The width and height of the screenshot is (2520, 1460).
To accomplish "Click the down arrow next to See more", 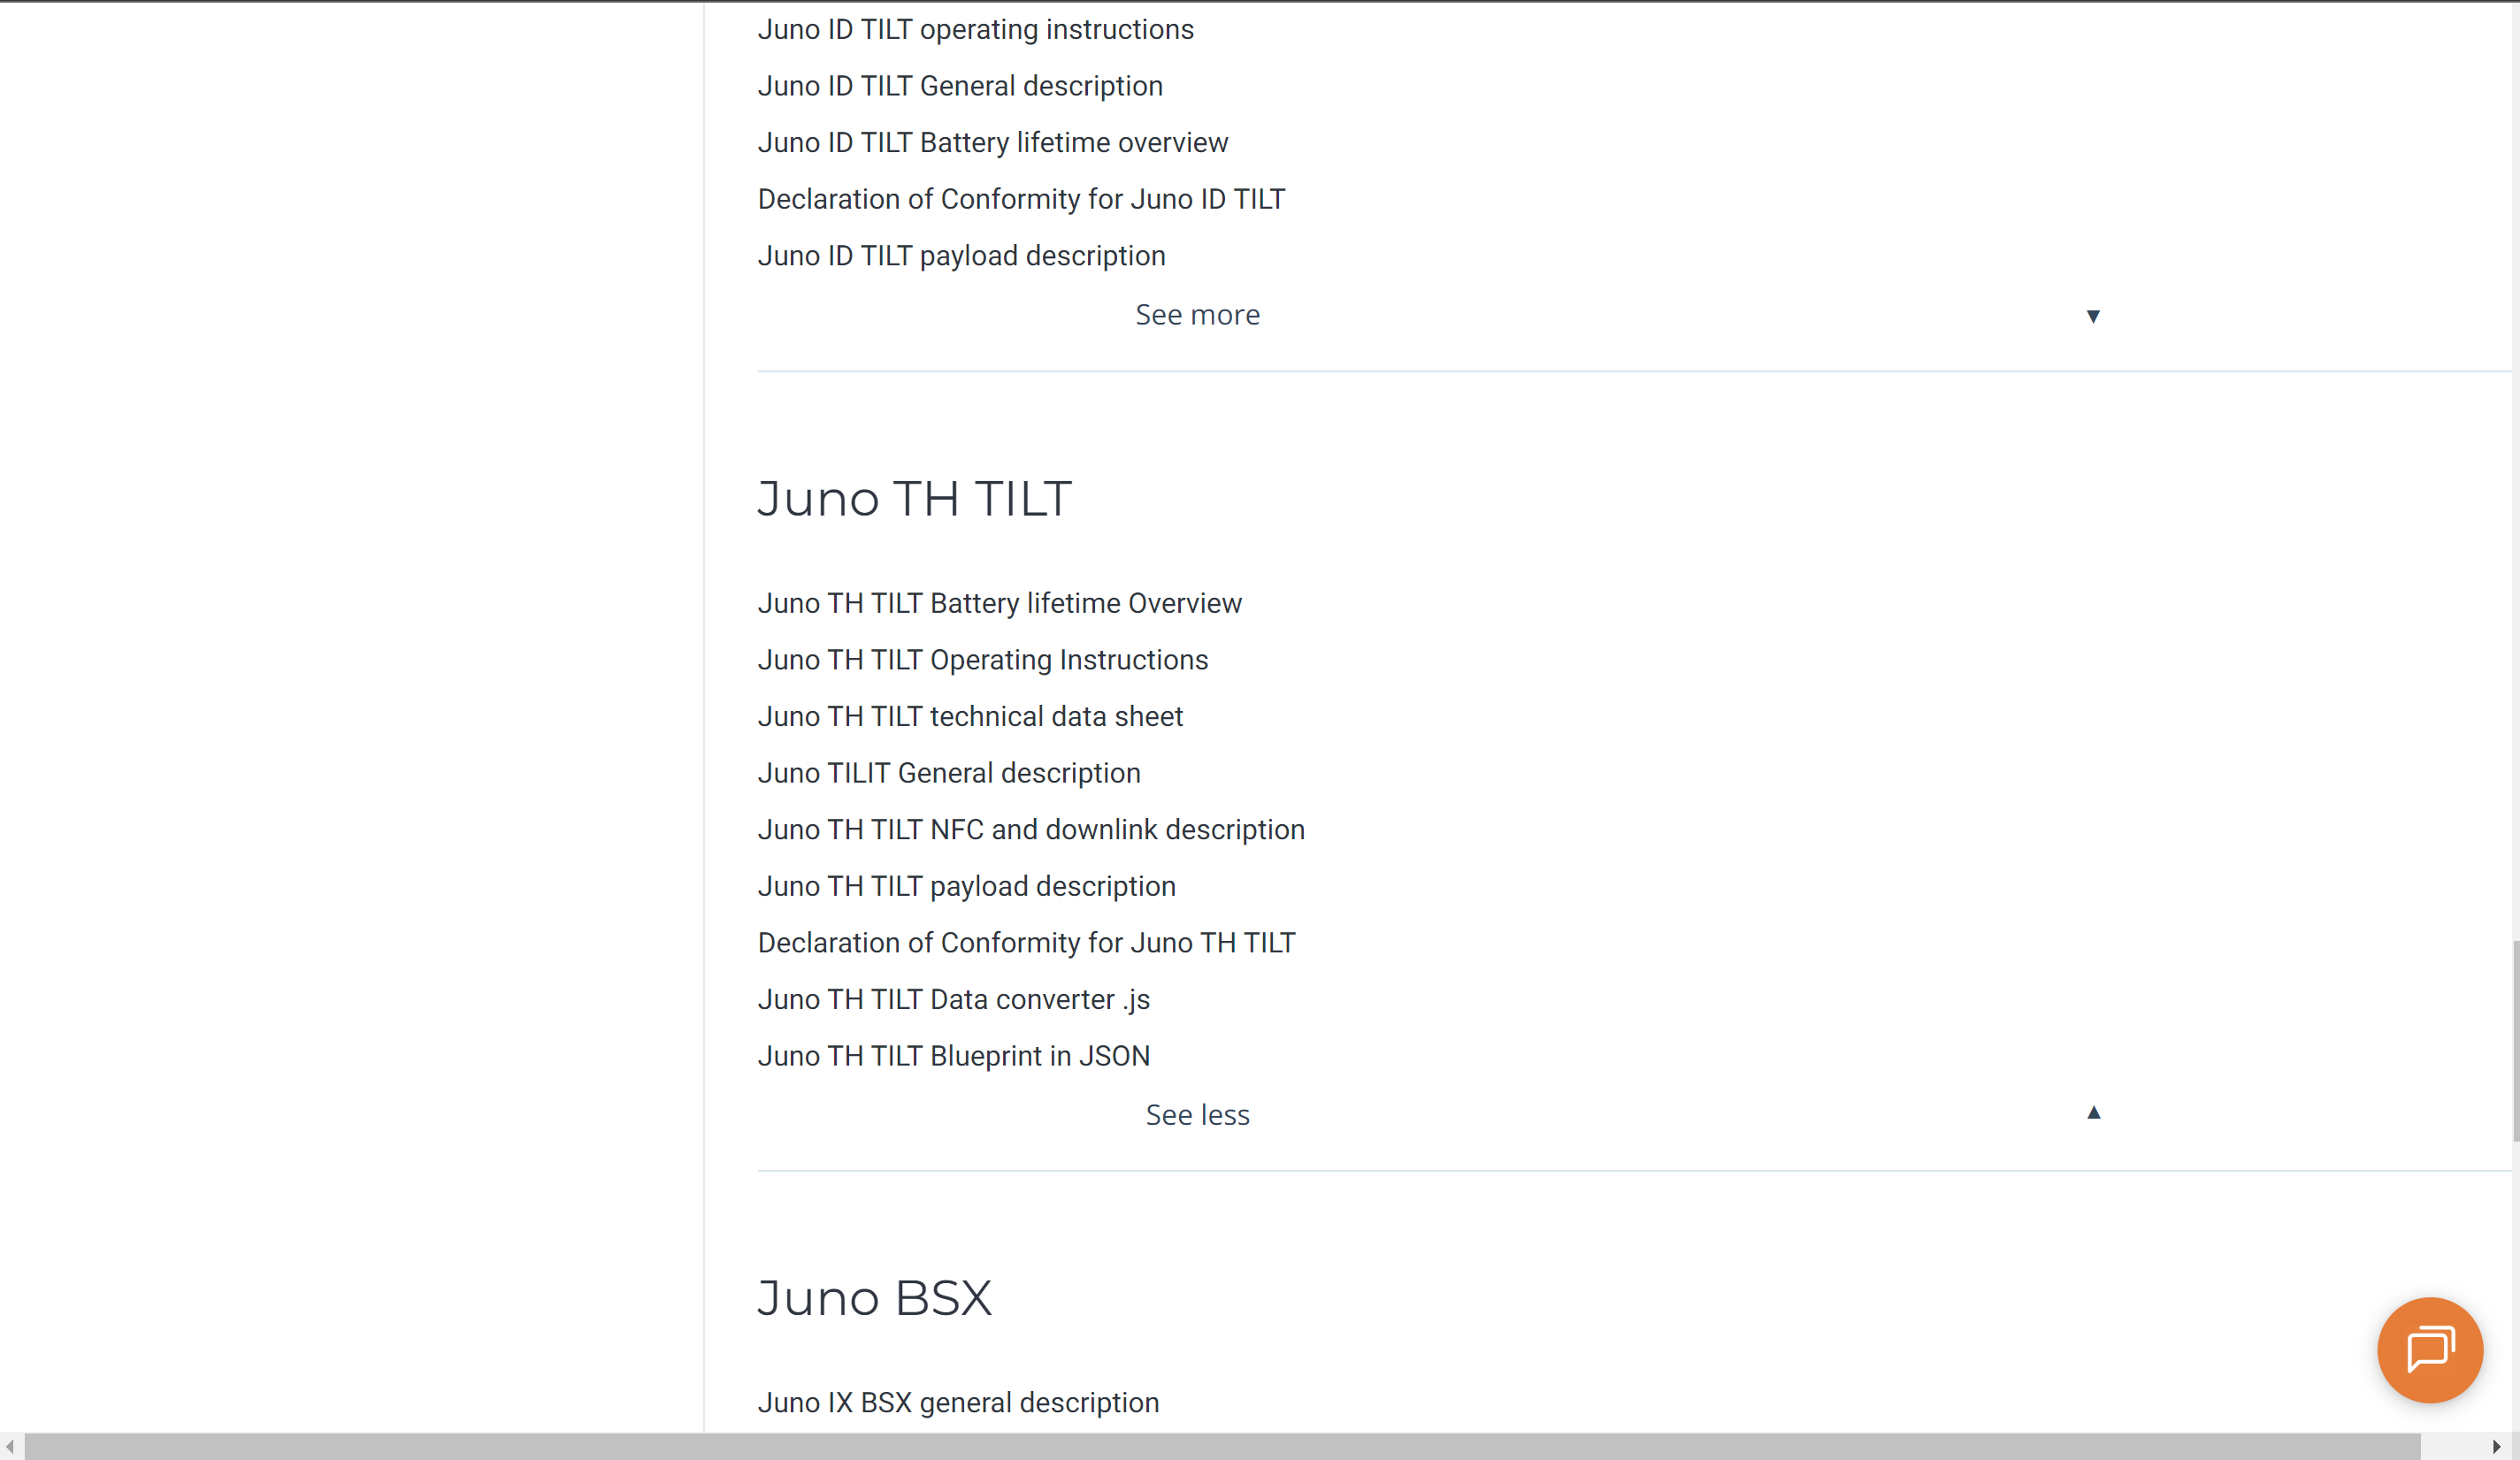I will pos(2093,316).
